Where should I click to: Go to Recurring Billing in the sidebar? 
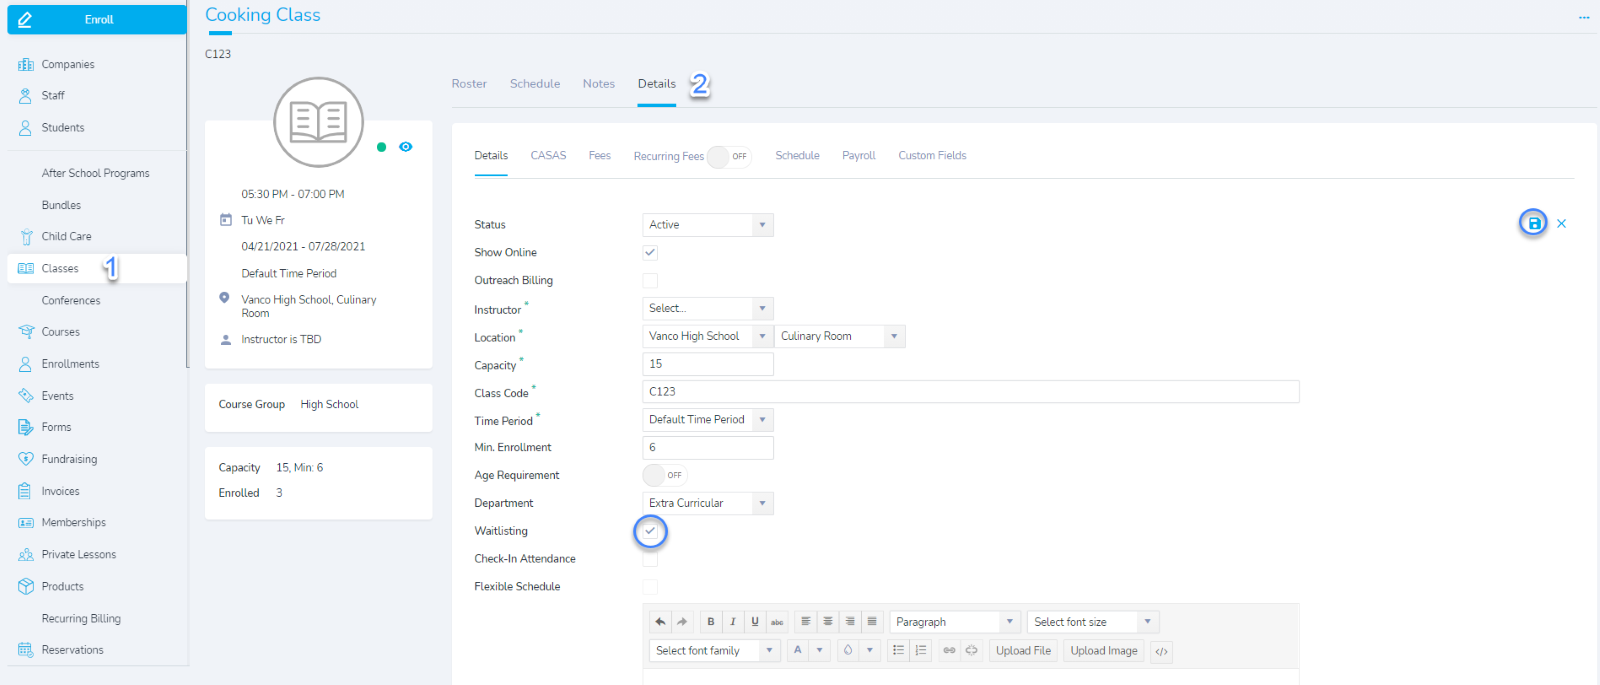pos(81,619)
